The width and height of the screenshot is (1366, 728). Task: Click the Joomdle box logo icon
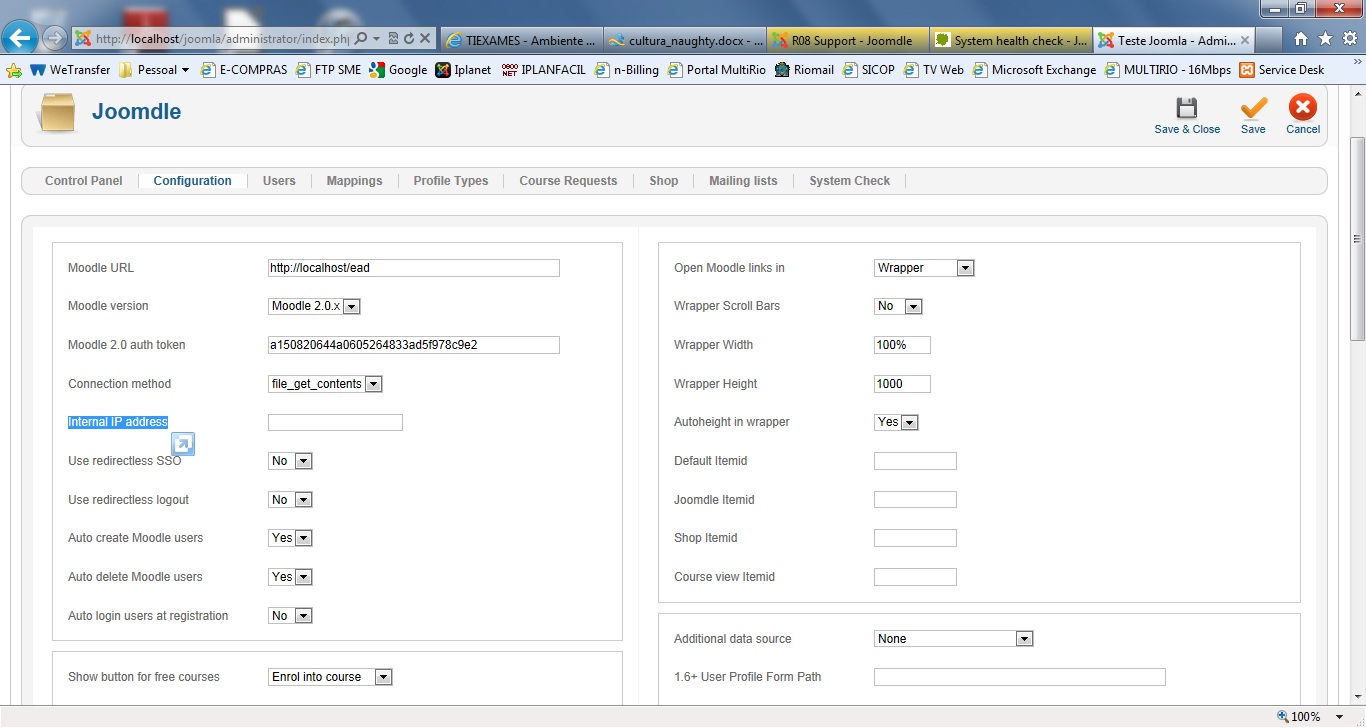56,113
